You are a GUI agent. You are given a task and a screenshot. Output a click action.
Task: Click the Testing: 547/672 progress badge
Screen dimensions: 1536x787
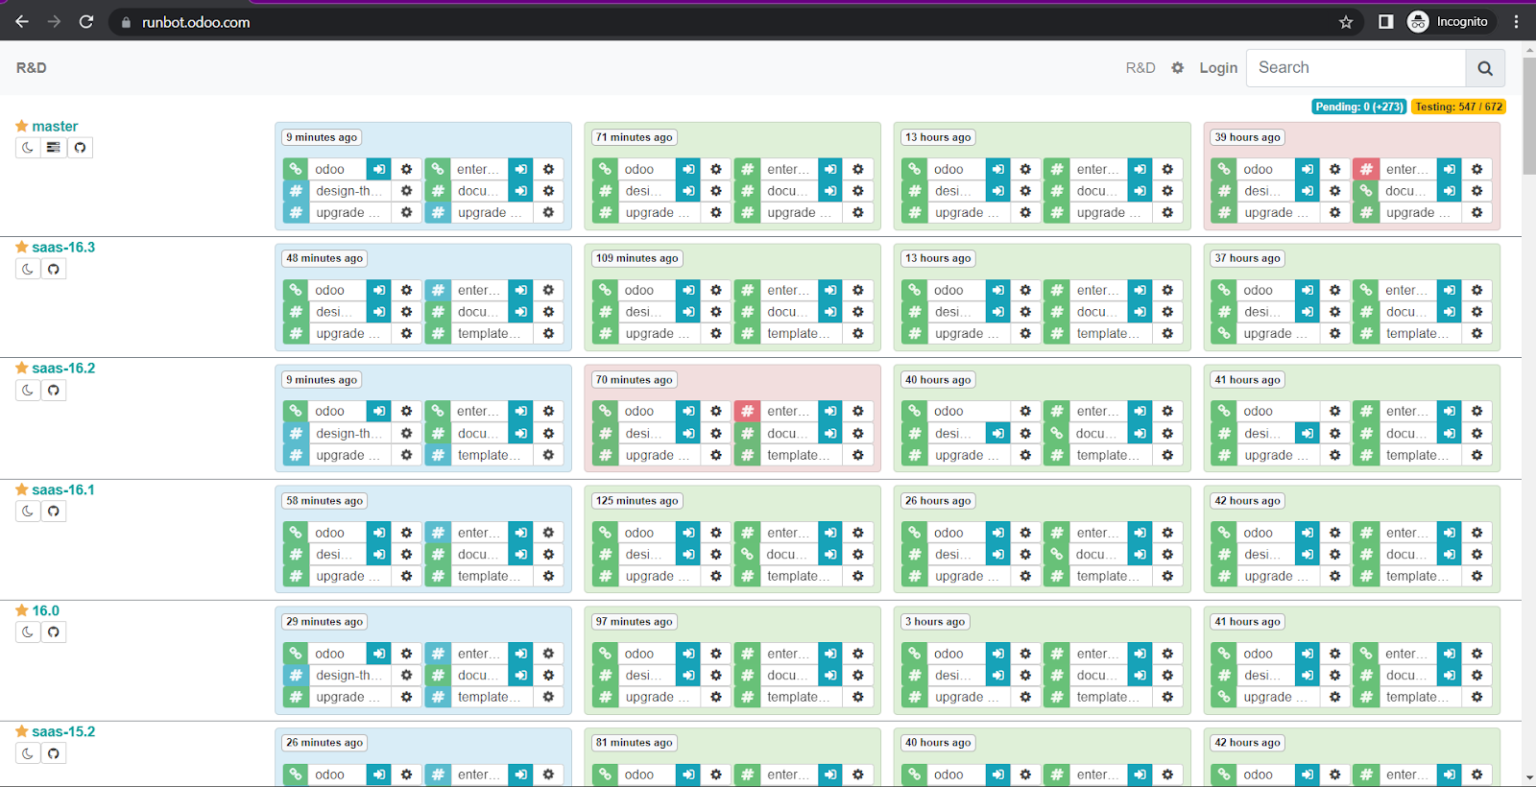(1458, 105)
